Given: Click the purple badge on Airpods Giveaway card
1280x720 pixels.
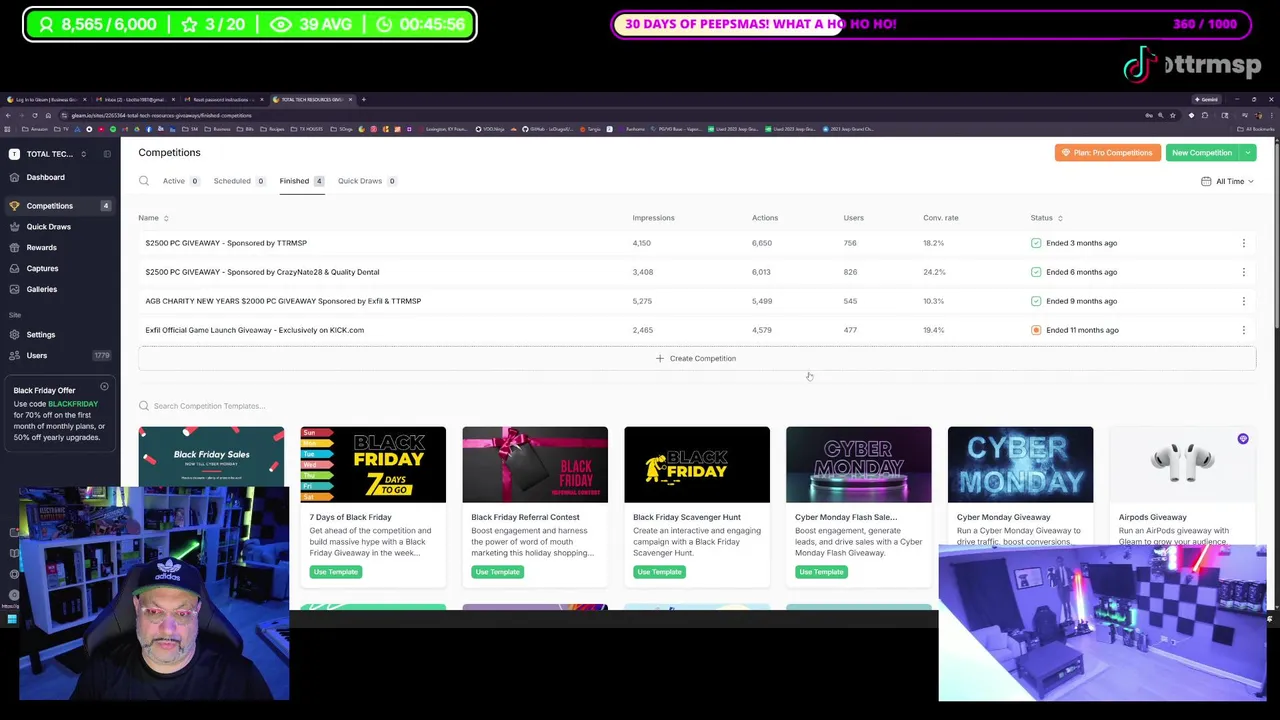Looking at the screenshot, I should 1243,439.
